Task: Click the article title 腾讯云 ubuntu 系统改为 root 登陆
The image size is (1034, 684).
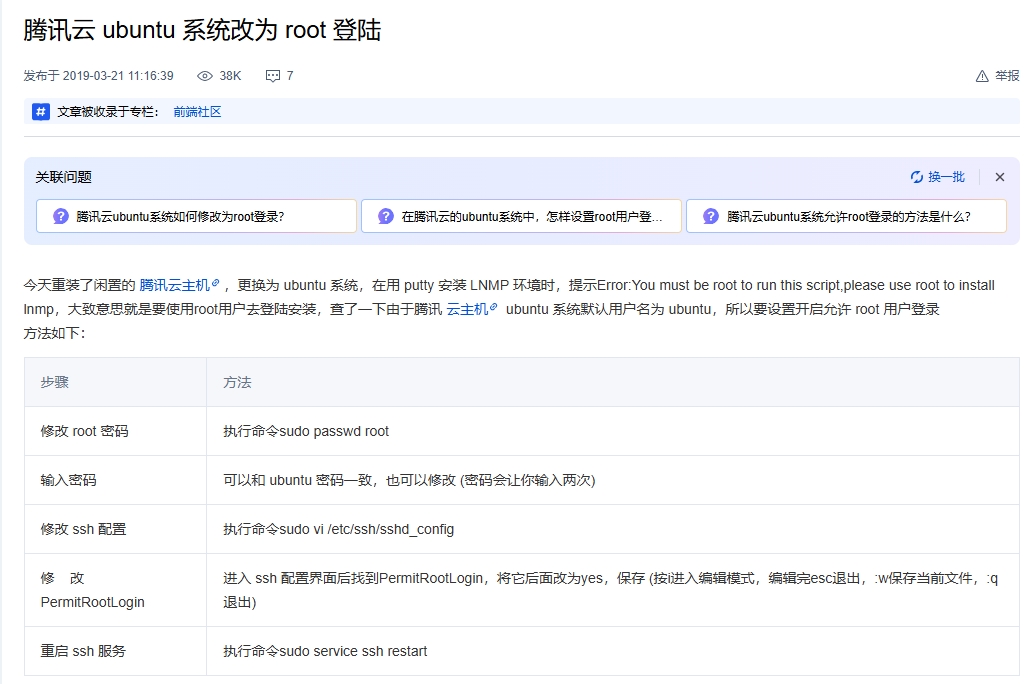Action: (x=202, y=30)
